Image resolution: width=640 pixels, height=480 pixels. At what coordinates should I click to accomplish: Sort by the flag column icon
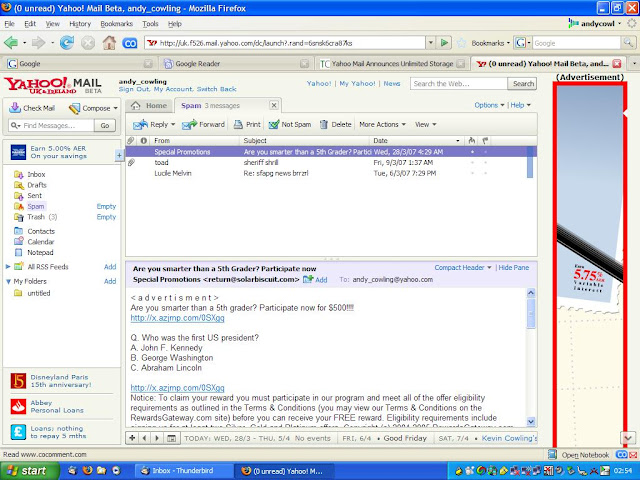pyautogui.click(x=485, y=140)
